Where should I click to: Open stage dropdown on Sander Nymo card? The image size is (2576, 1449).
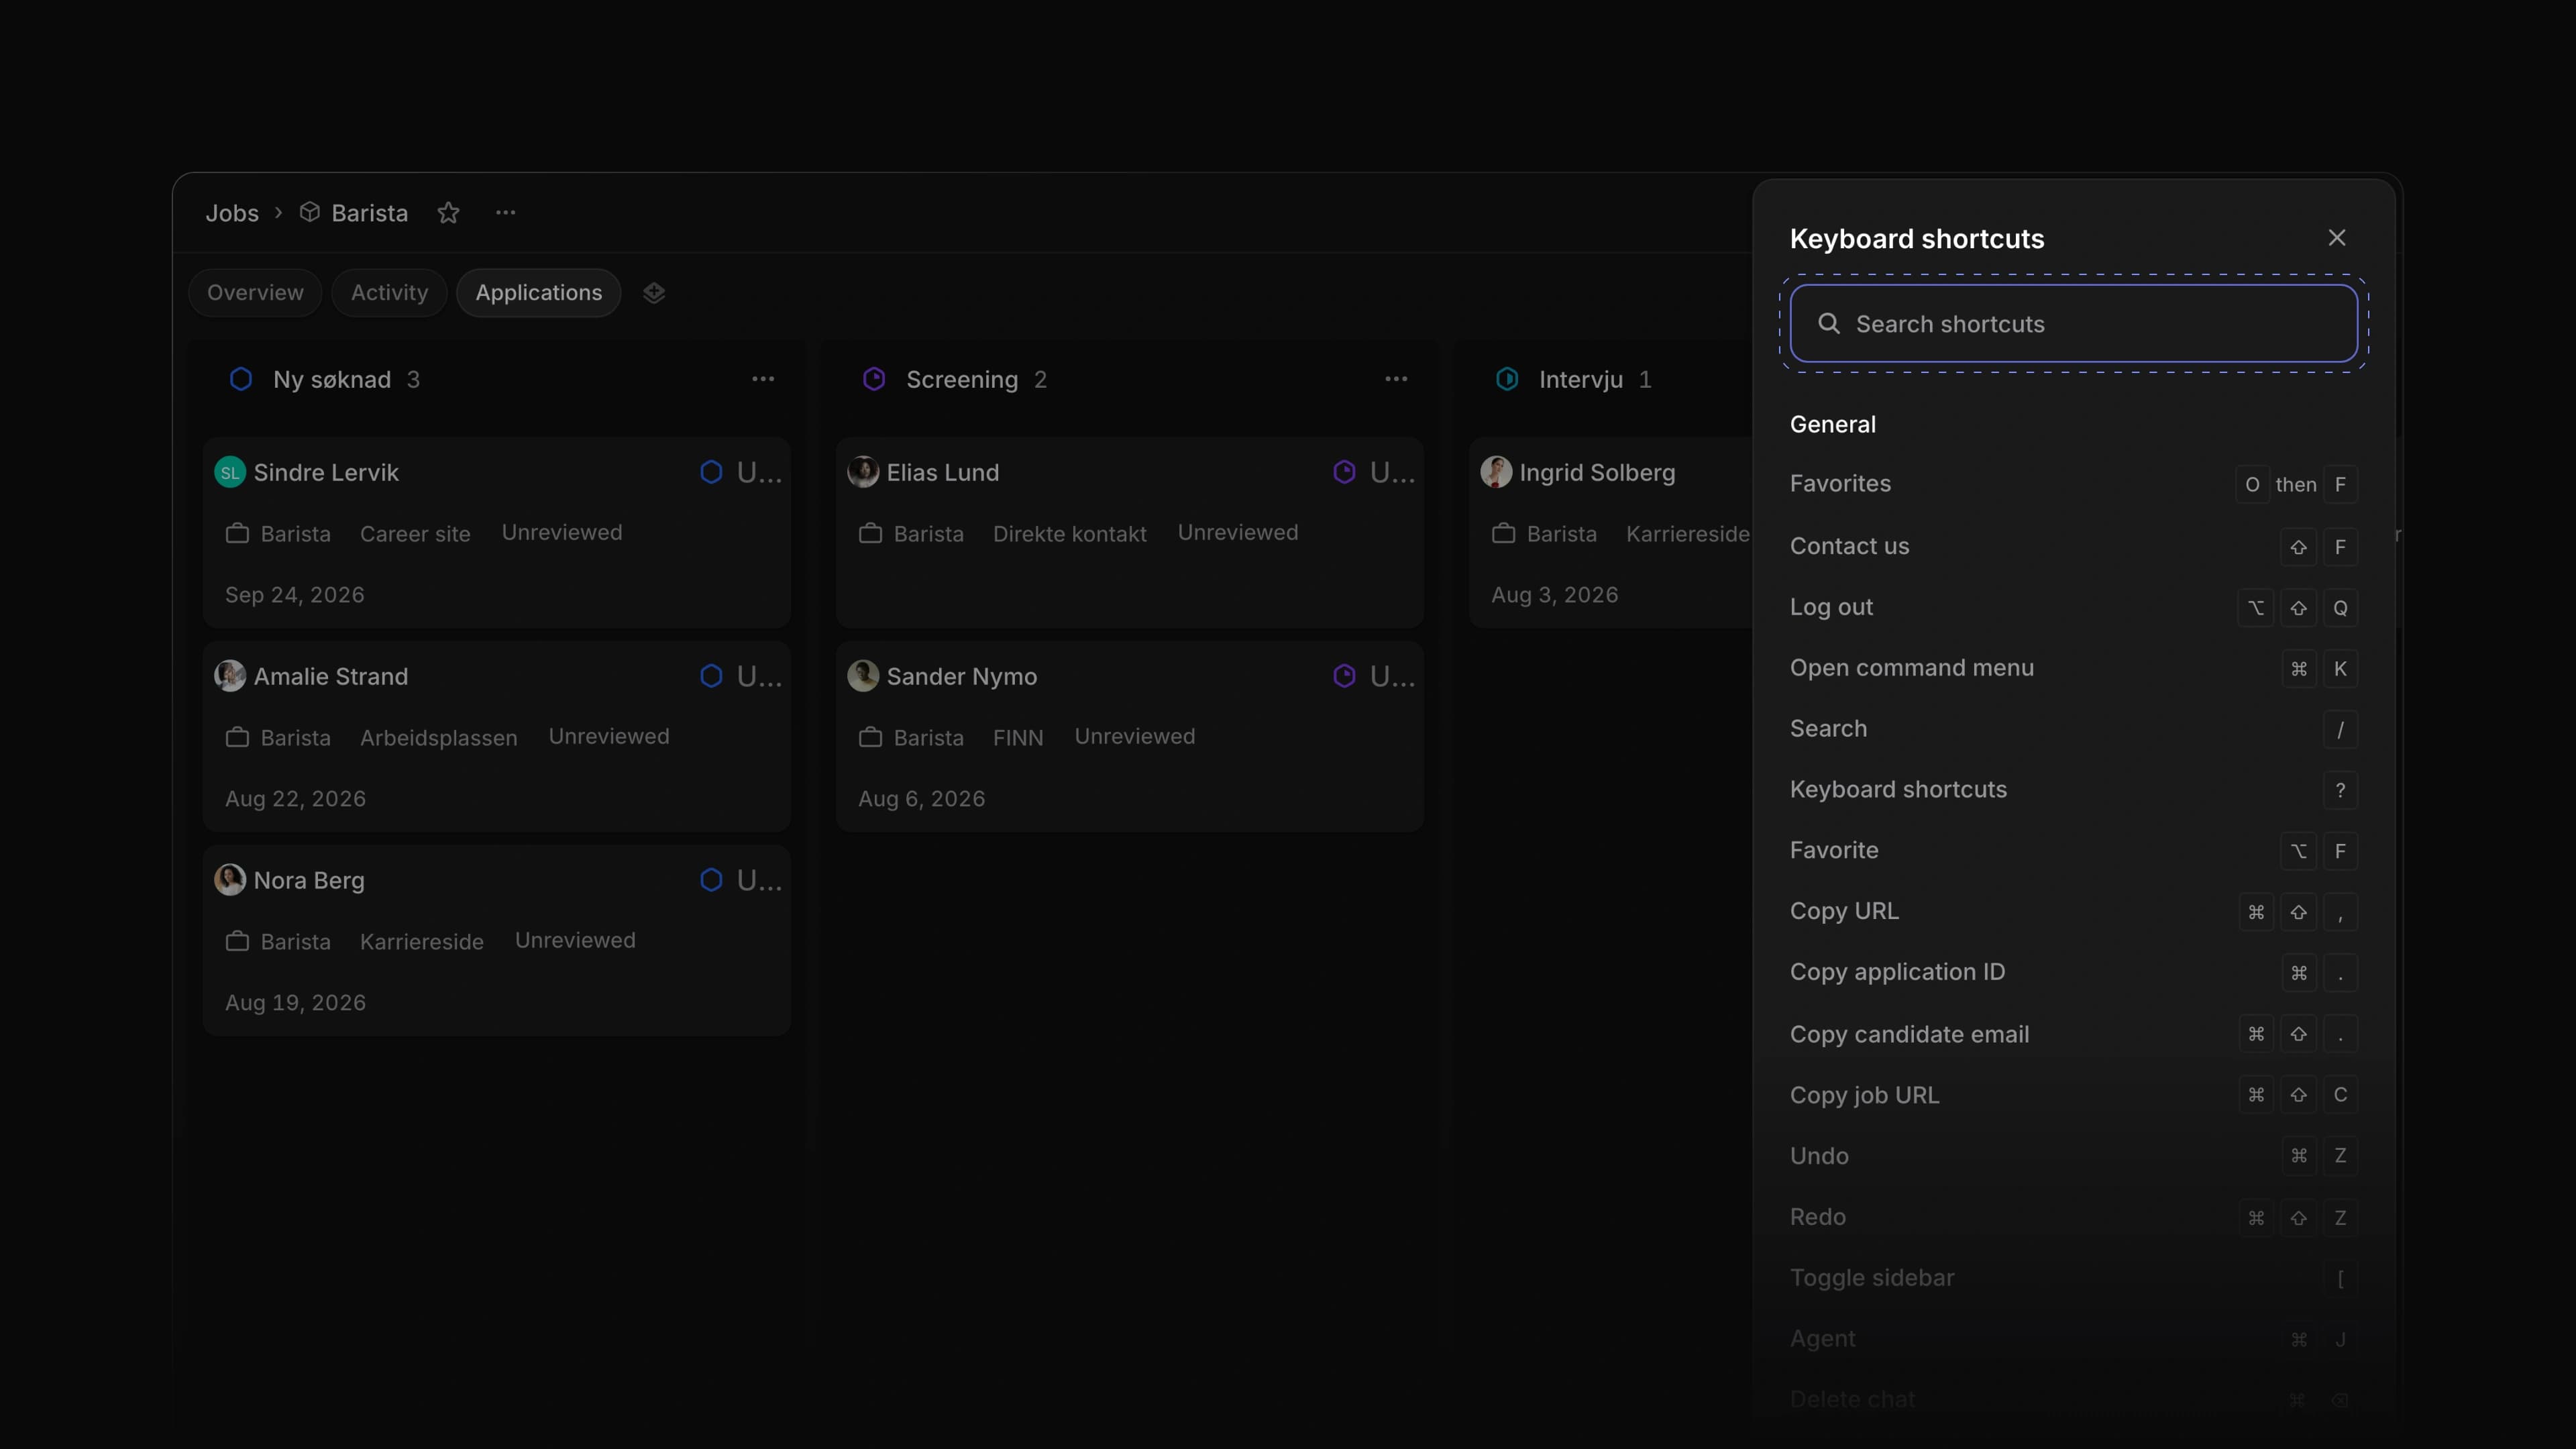pos(1373,676)
